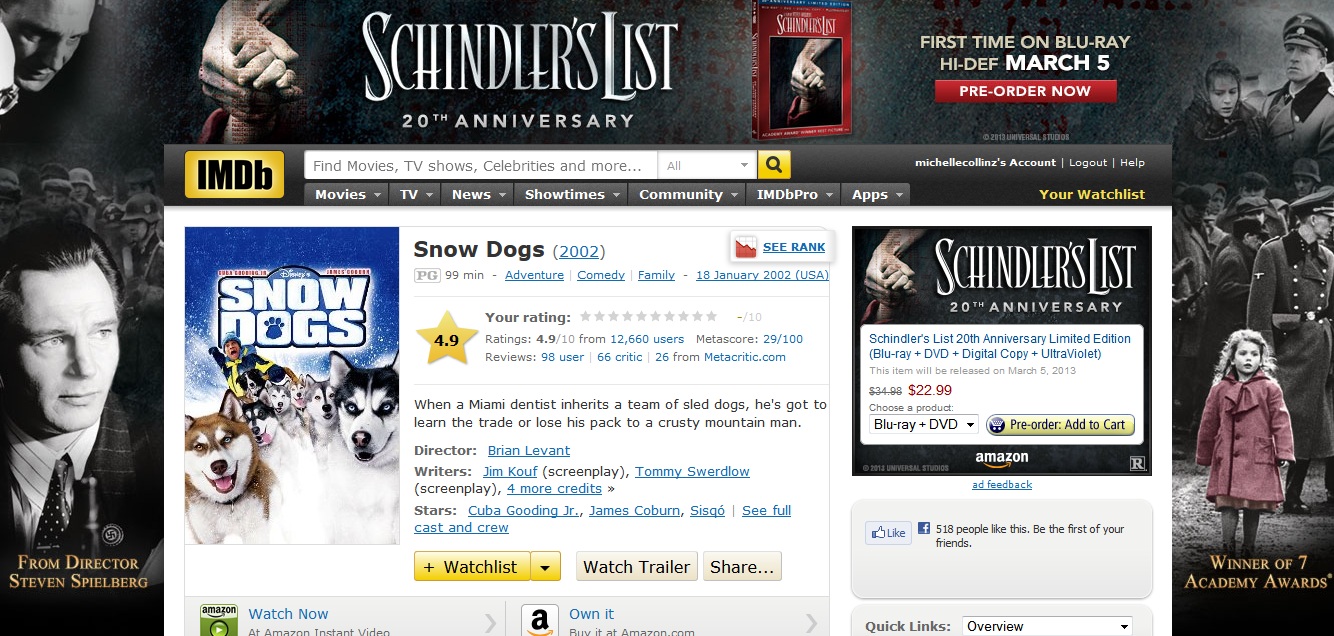1334x636 pixels.
Task: Click the Amazon Watch Now icon
Action: pyautogui.click(x=218, y=621)
